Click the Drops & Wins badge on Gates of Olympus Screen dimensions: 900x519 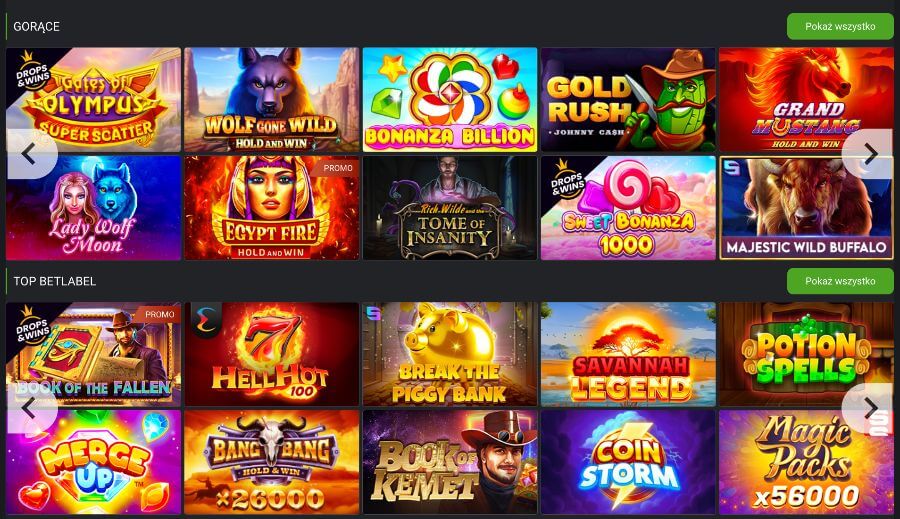pyautogui.click(x=30, y=72)
